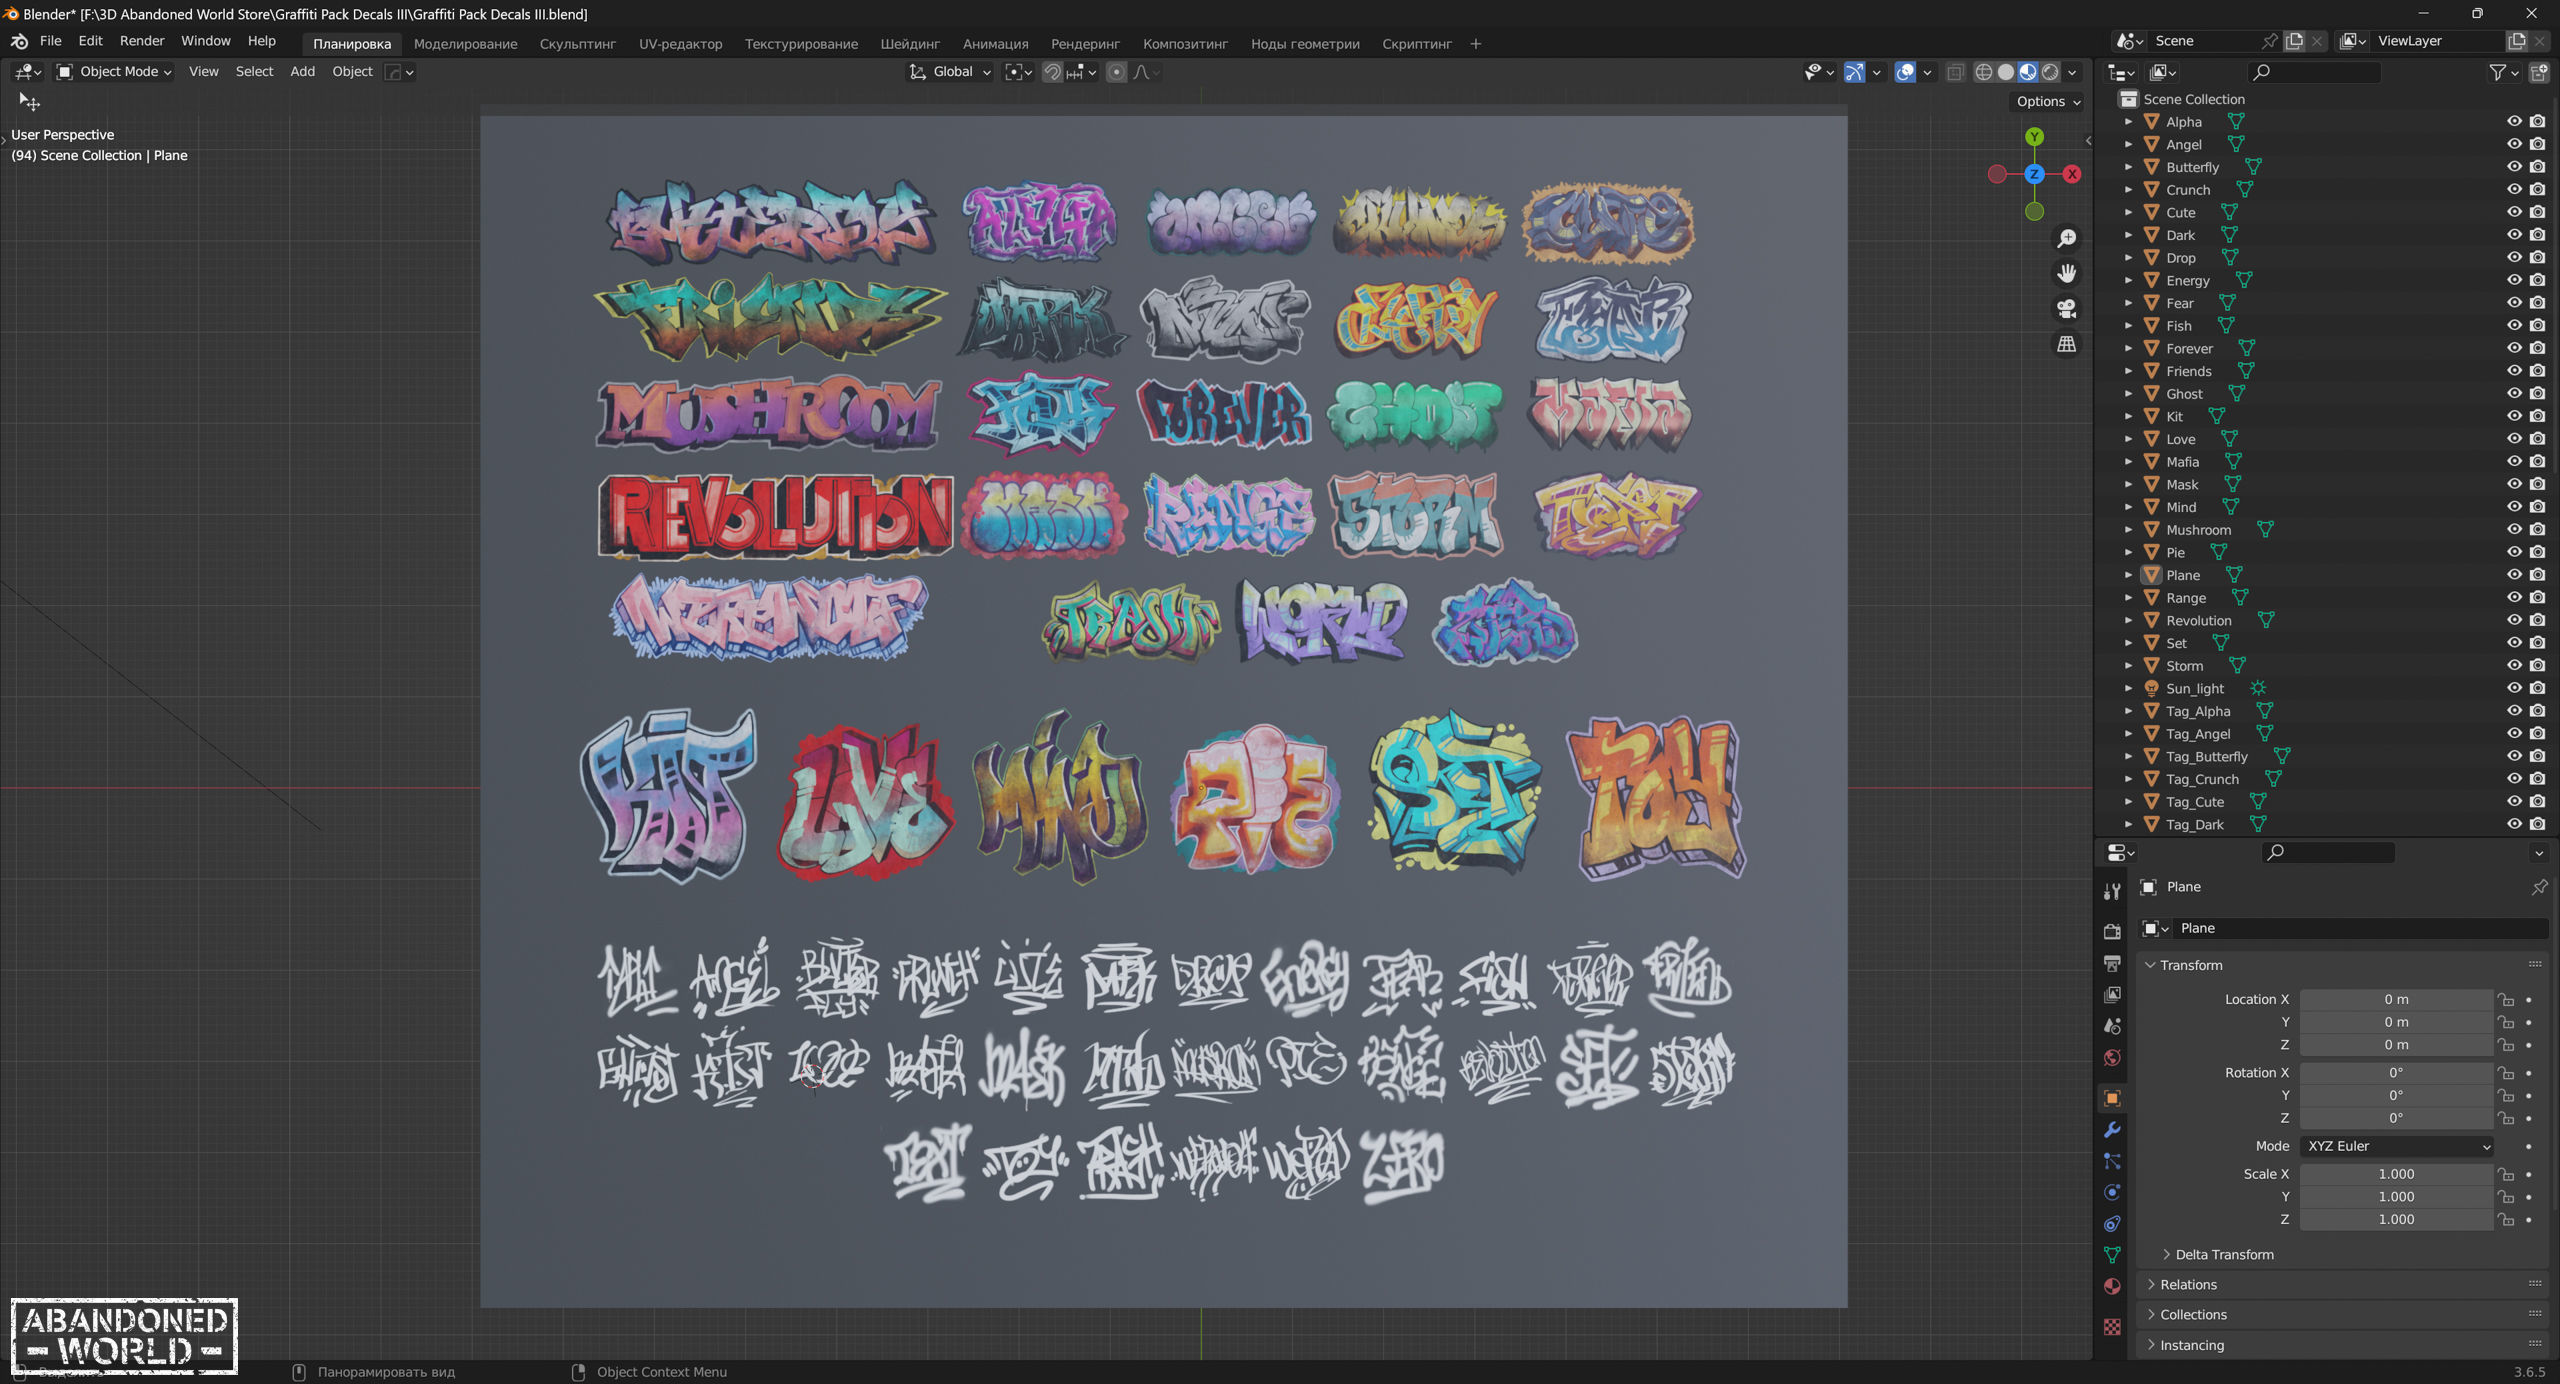The width and height of the screenshot is (2560, 1384).
Task: Toggle the Location X lock
Action: [2506, 999]
